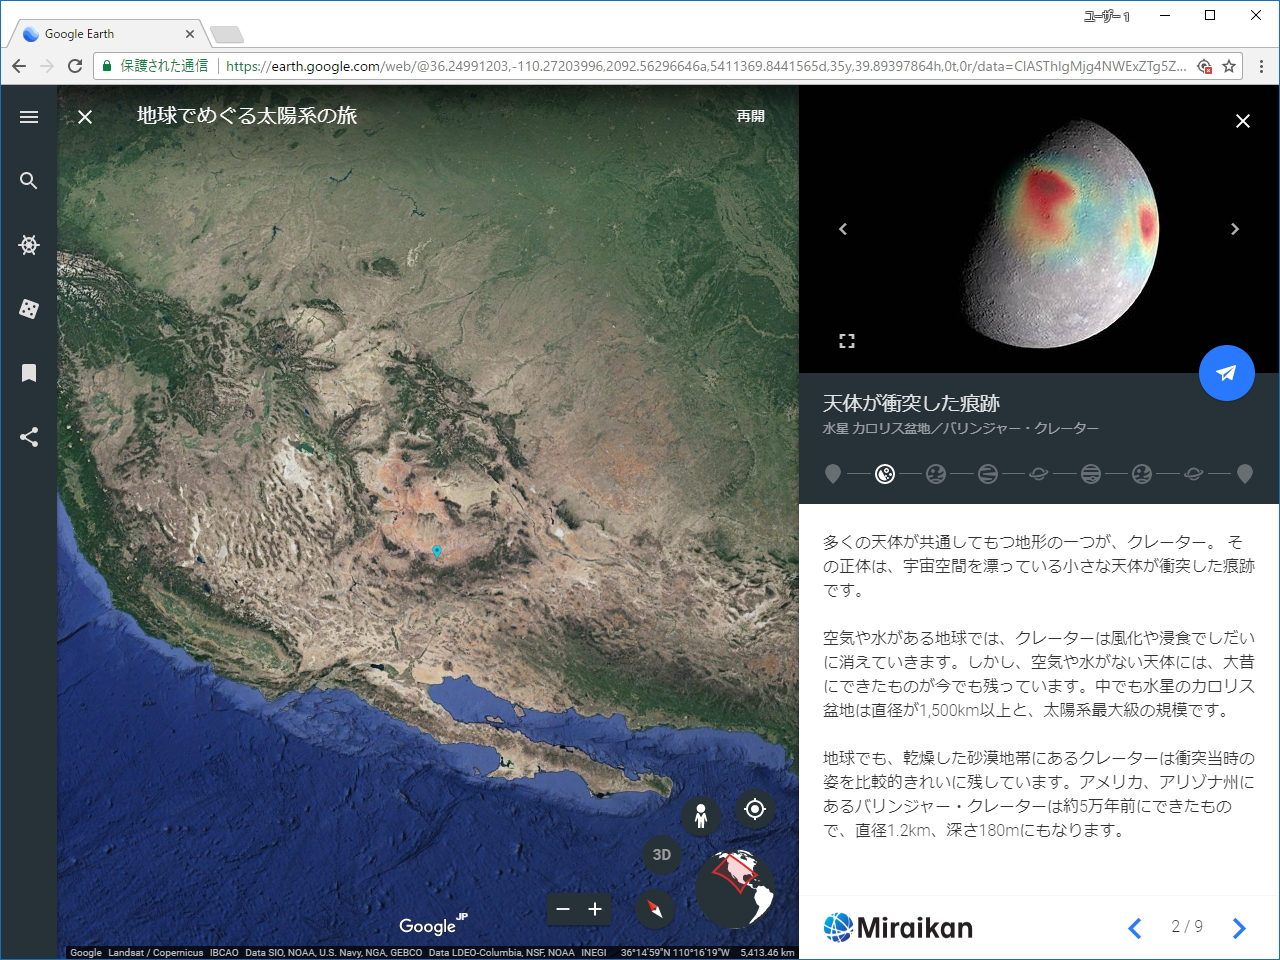Select the highlighted cratered-planet timeline marker
The width and height of the screenshot is (1280, 960).
[x=885, y=474]
